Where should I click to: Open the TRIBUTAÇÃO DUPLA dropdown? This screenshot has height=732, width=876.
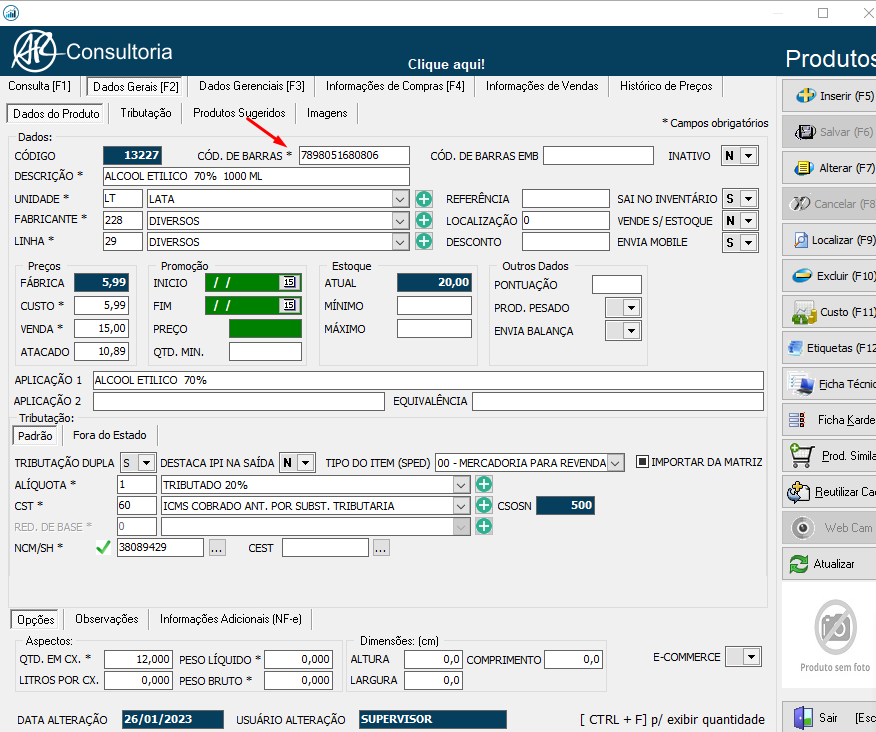[x=146, y=463]
